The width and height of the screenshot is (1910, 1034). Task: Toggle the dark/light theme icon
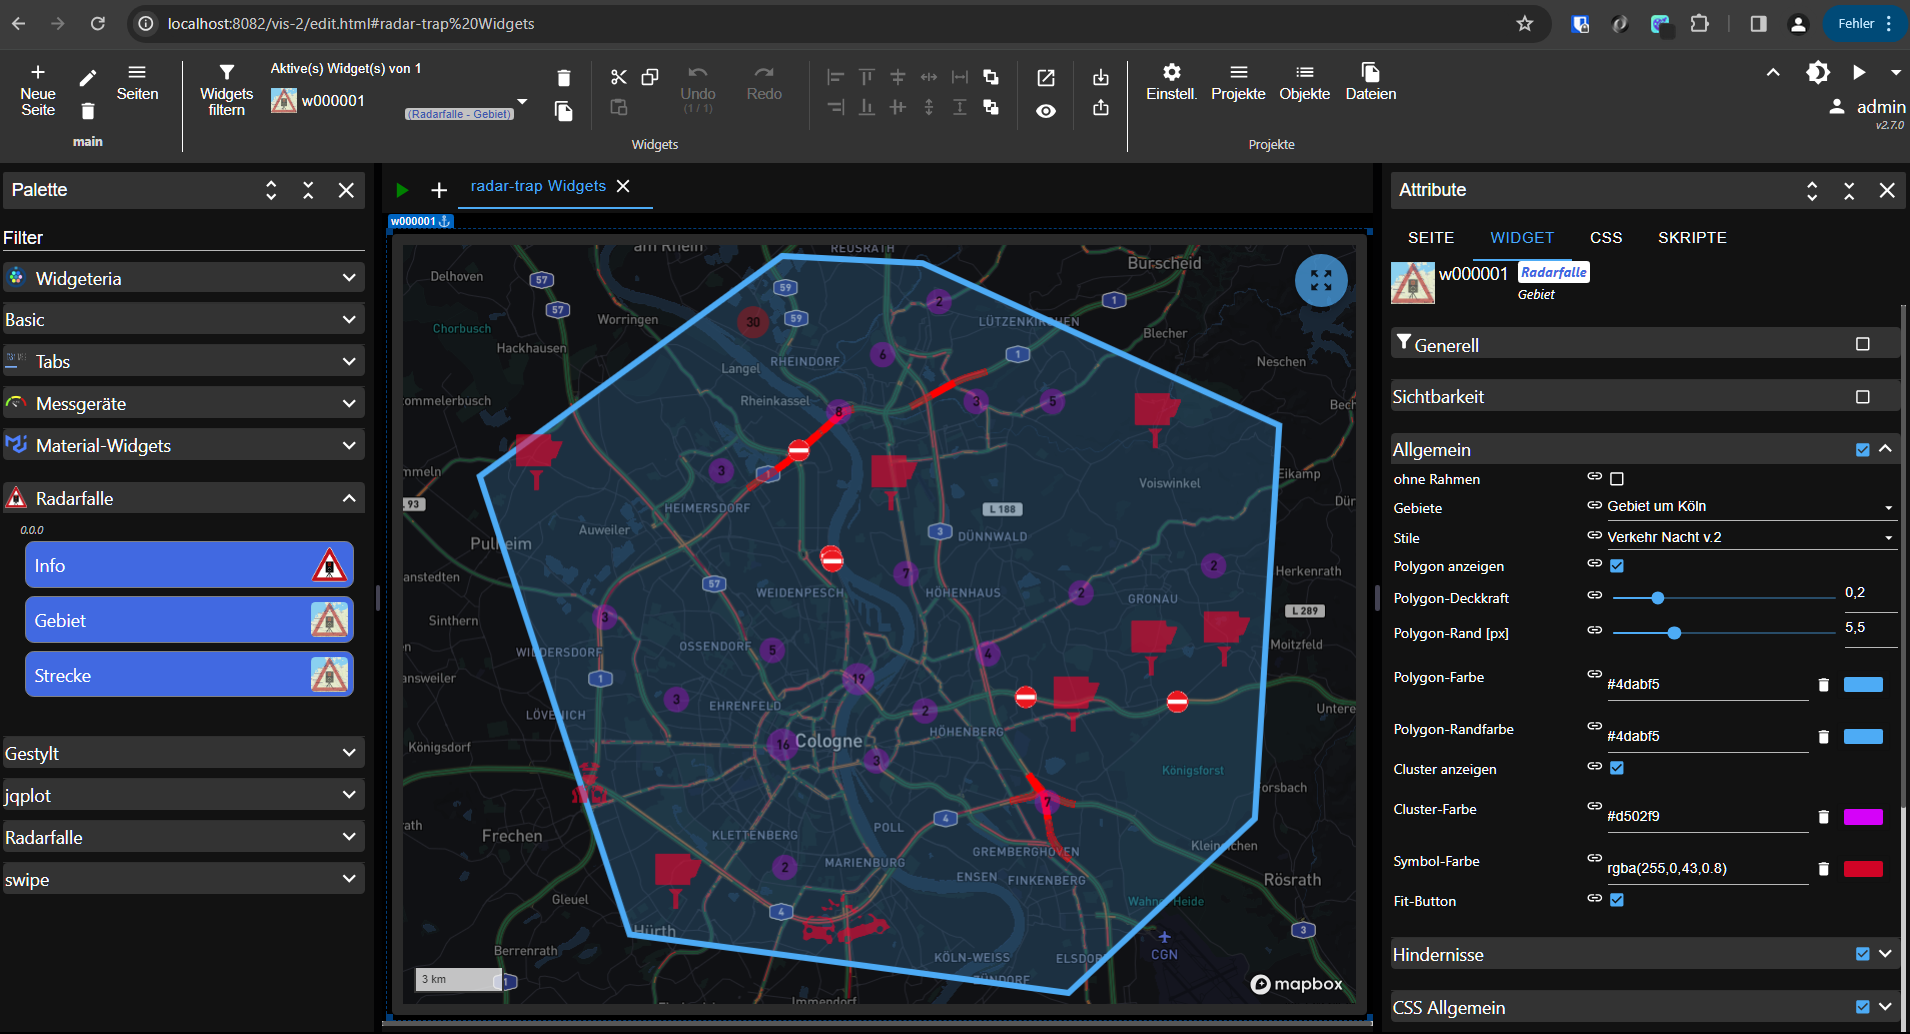pos(1818,72)
